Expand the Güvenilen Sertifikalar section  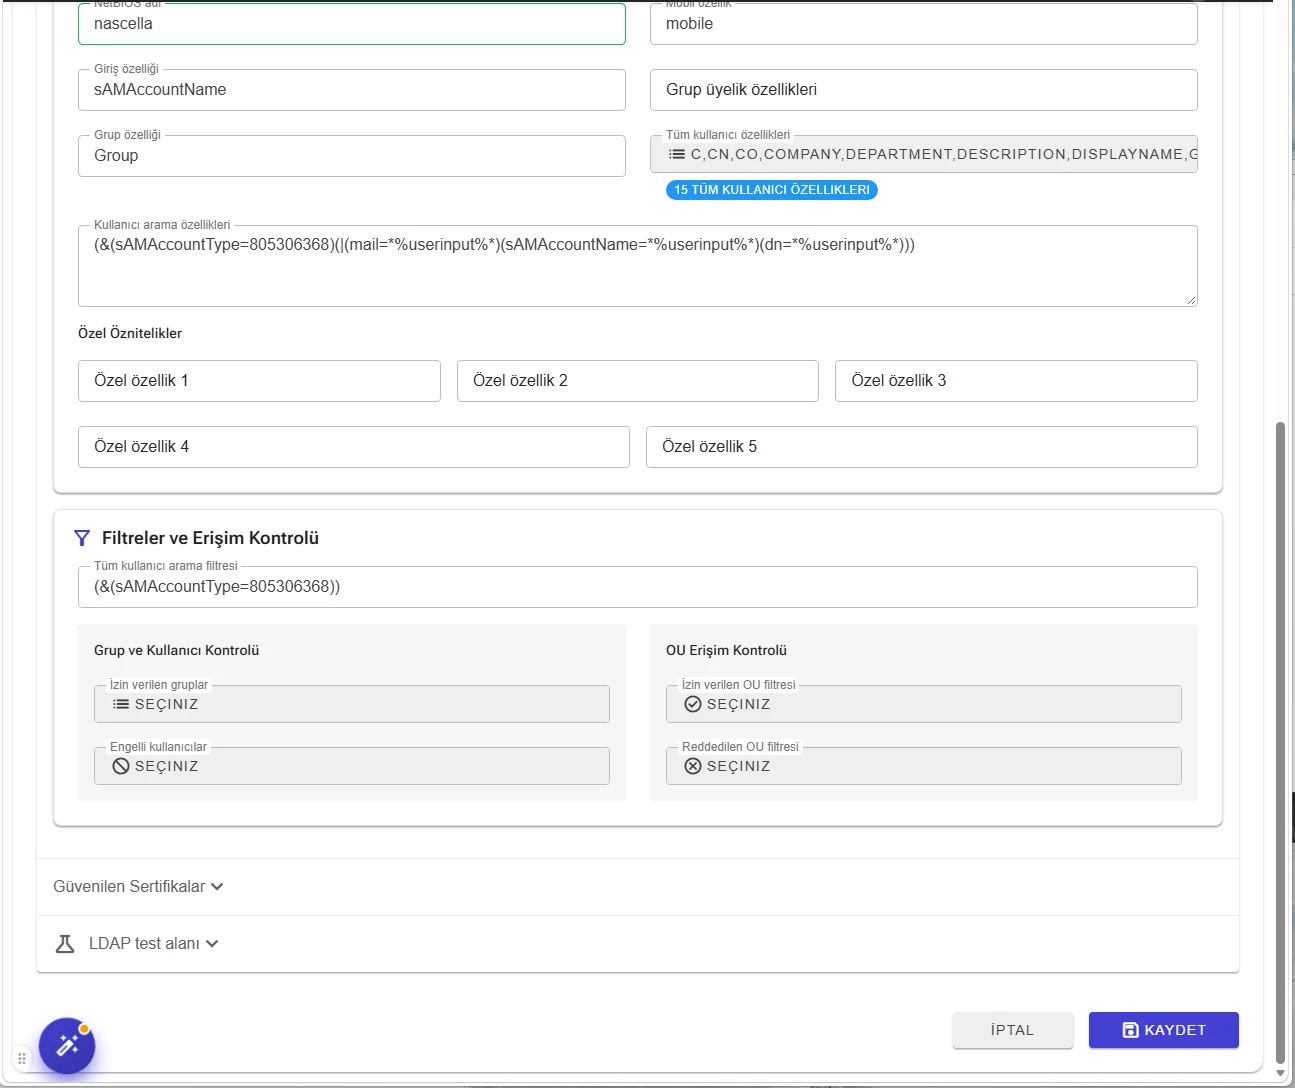tap(138, 886)
